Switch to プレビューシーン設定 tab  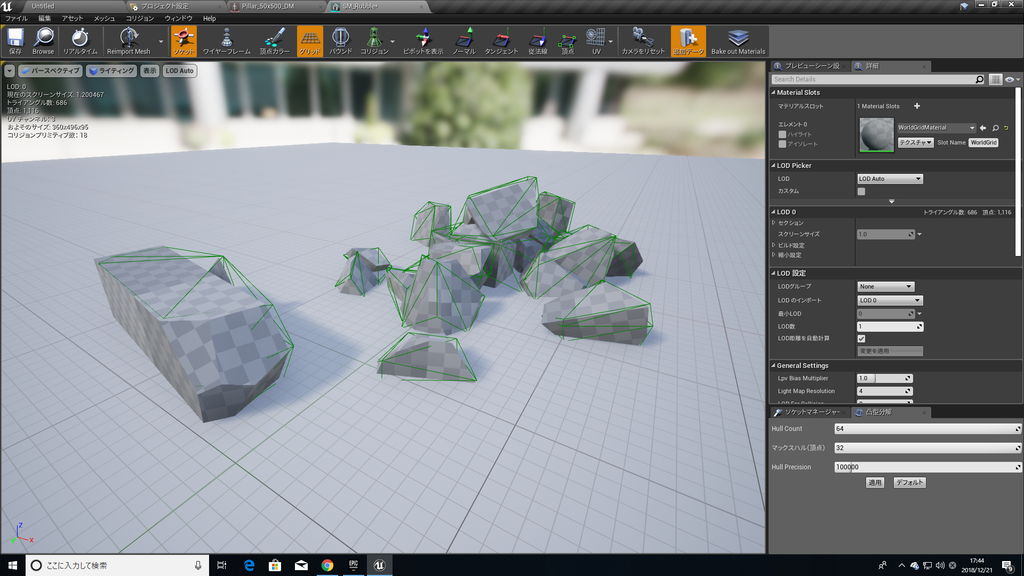click(808, 66)
